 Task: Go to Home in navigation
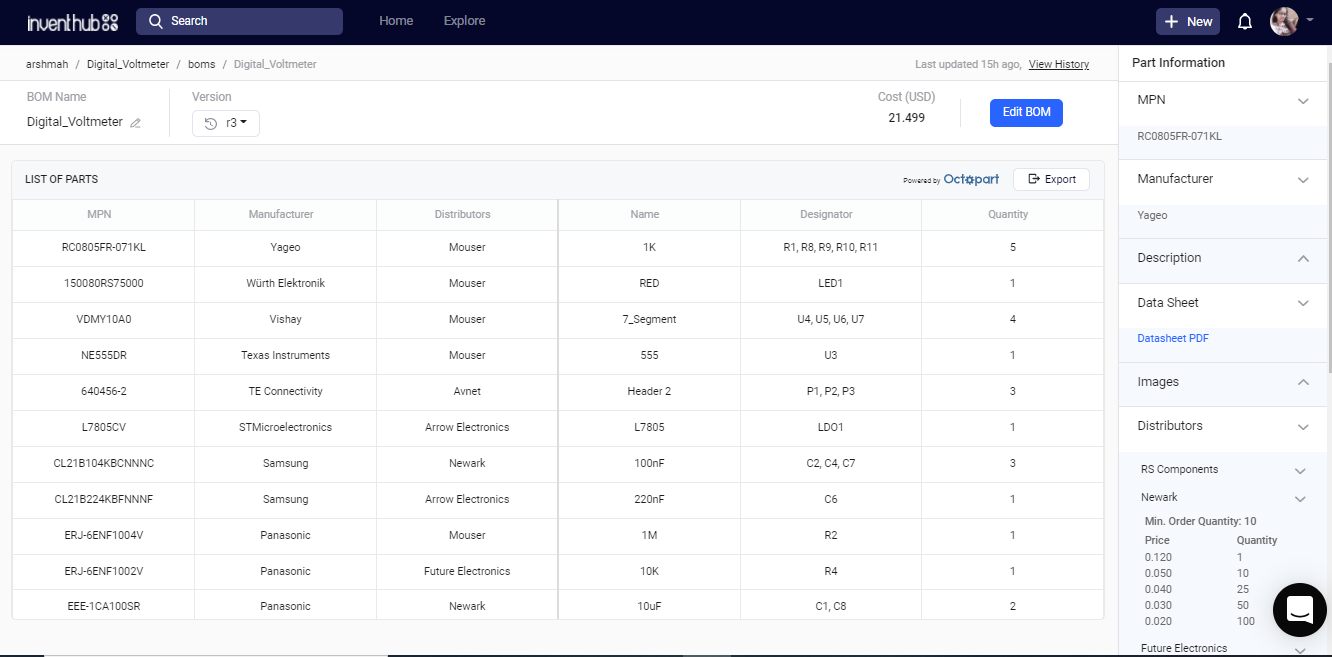(396, 21)
